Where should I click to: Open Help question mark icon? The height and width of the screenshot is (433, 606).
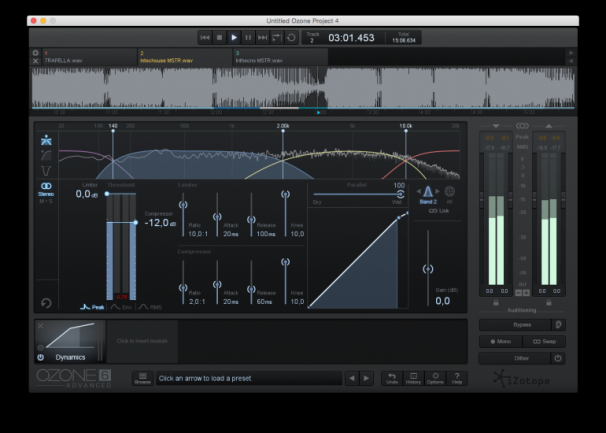point(456,378)
